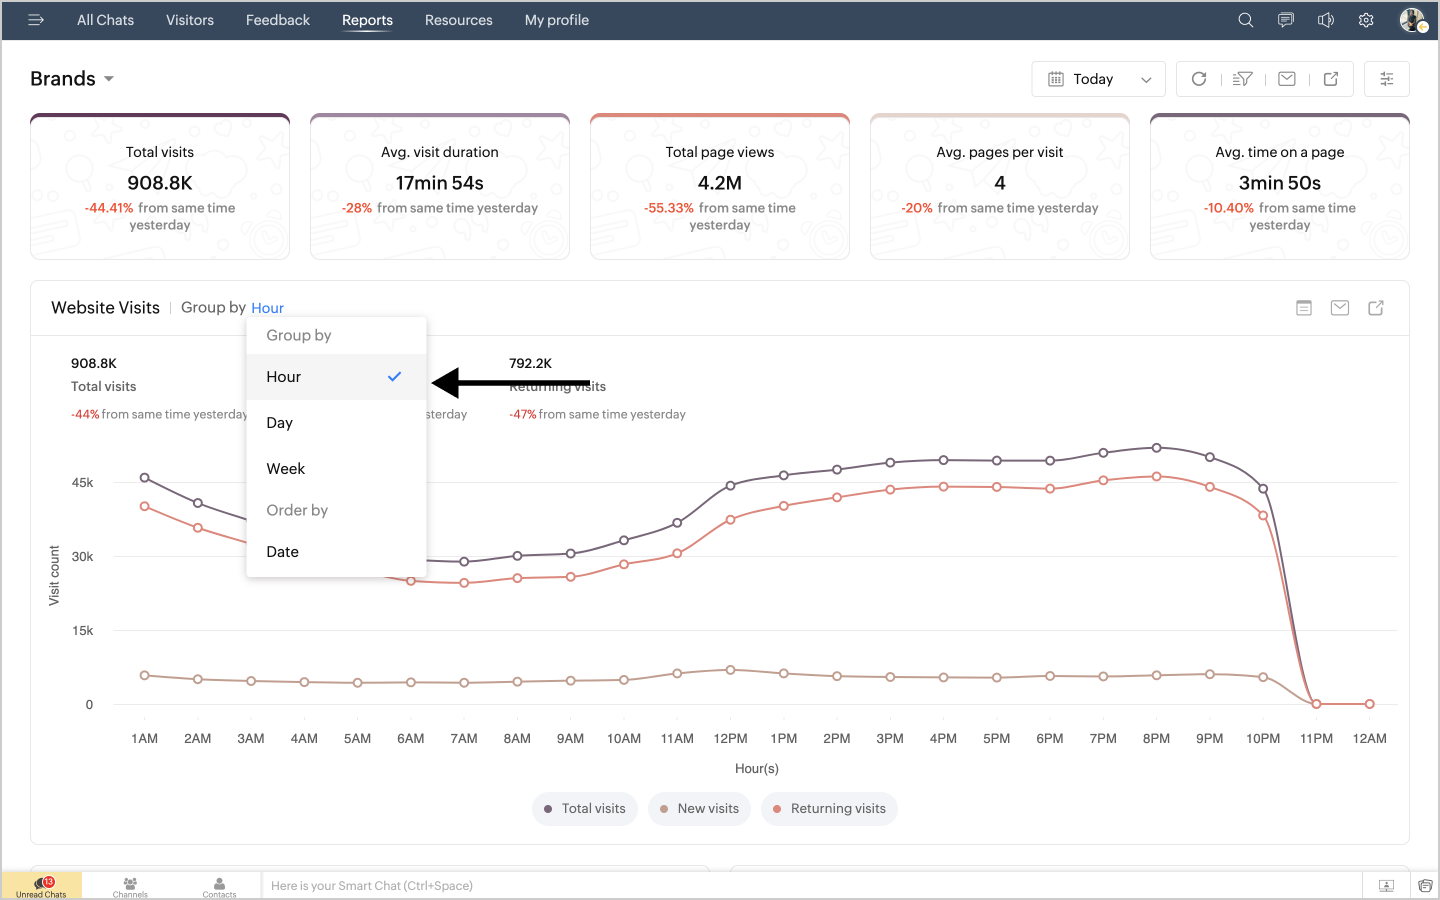This screenshot has height=900, width=1440.
Task: Toggle New visits legend series
Action: pyautogui.click(x=700, y=809)
